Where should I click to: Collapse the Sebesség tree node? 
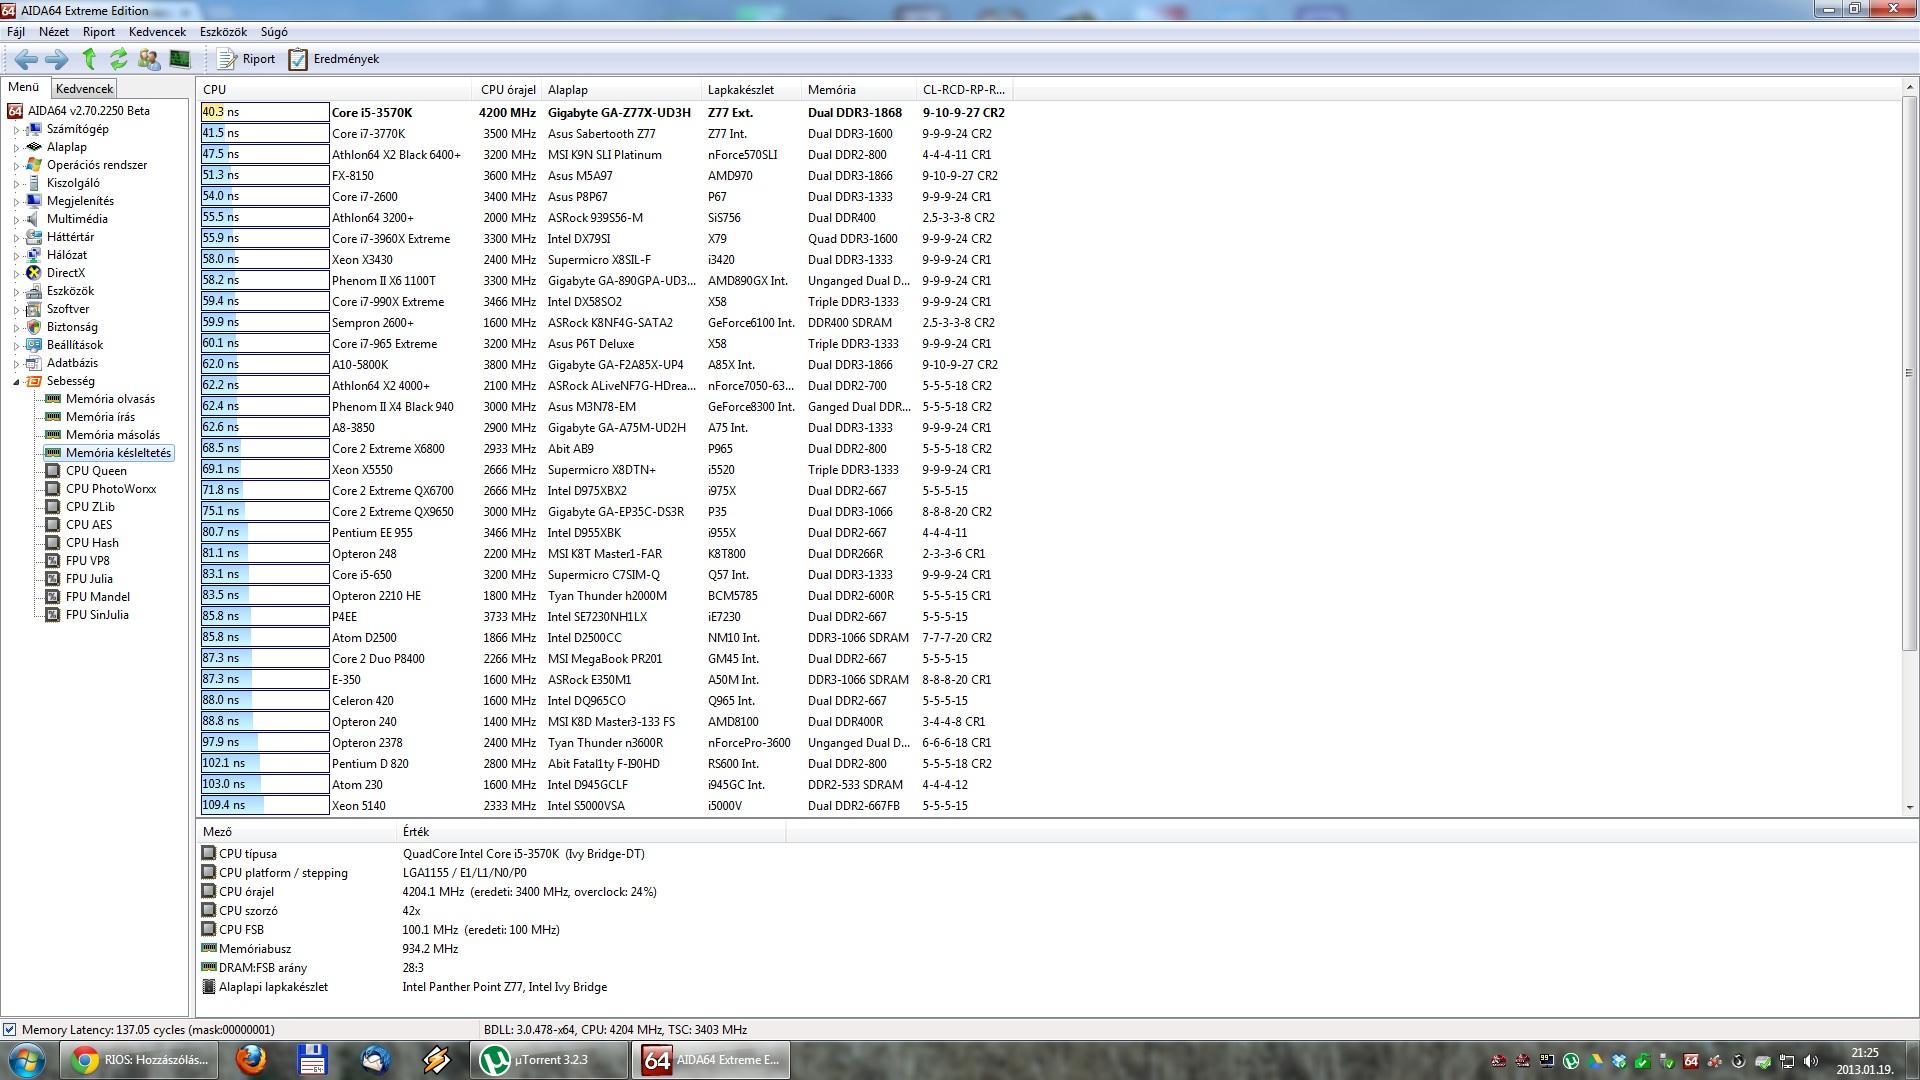pos(16,381)
